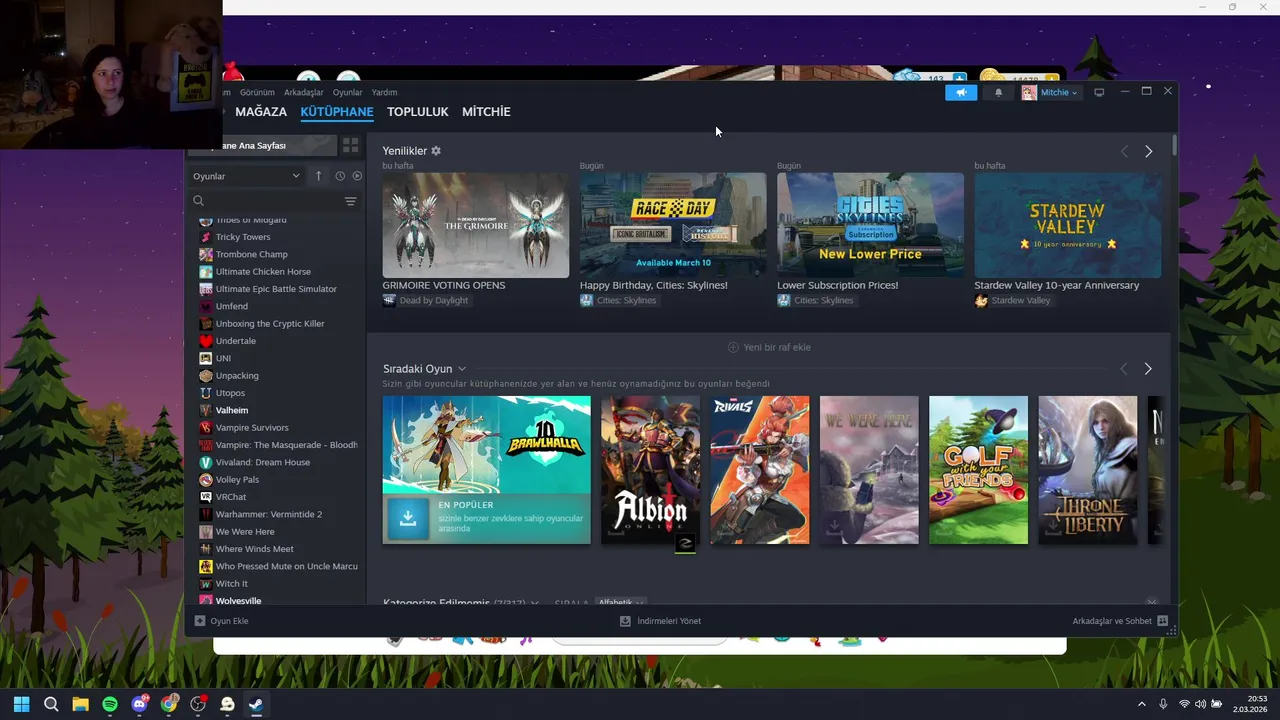Advance Sıradaki Oyun shelf to next
Screen dimensions: 1280x720
click(x=1148, y=369)
